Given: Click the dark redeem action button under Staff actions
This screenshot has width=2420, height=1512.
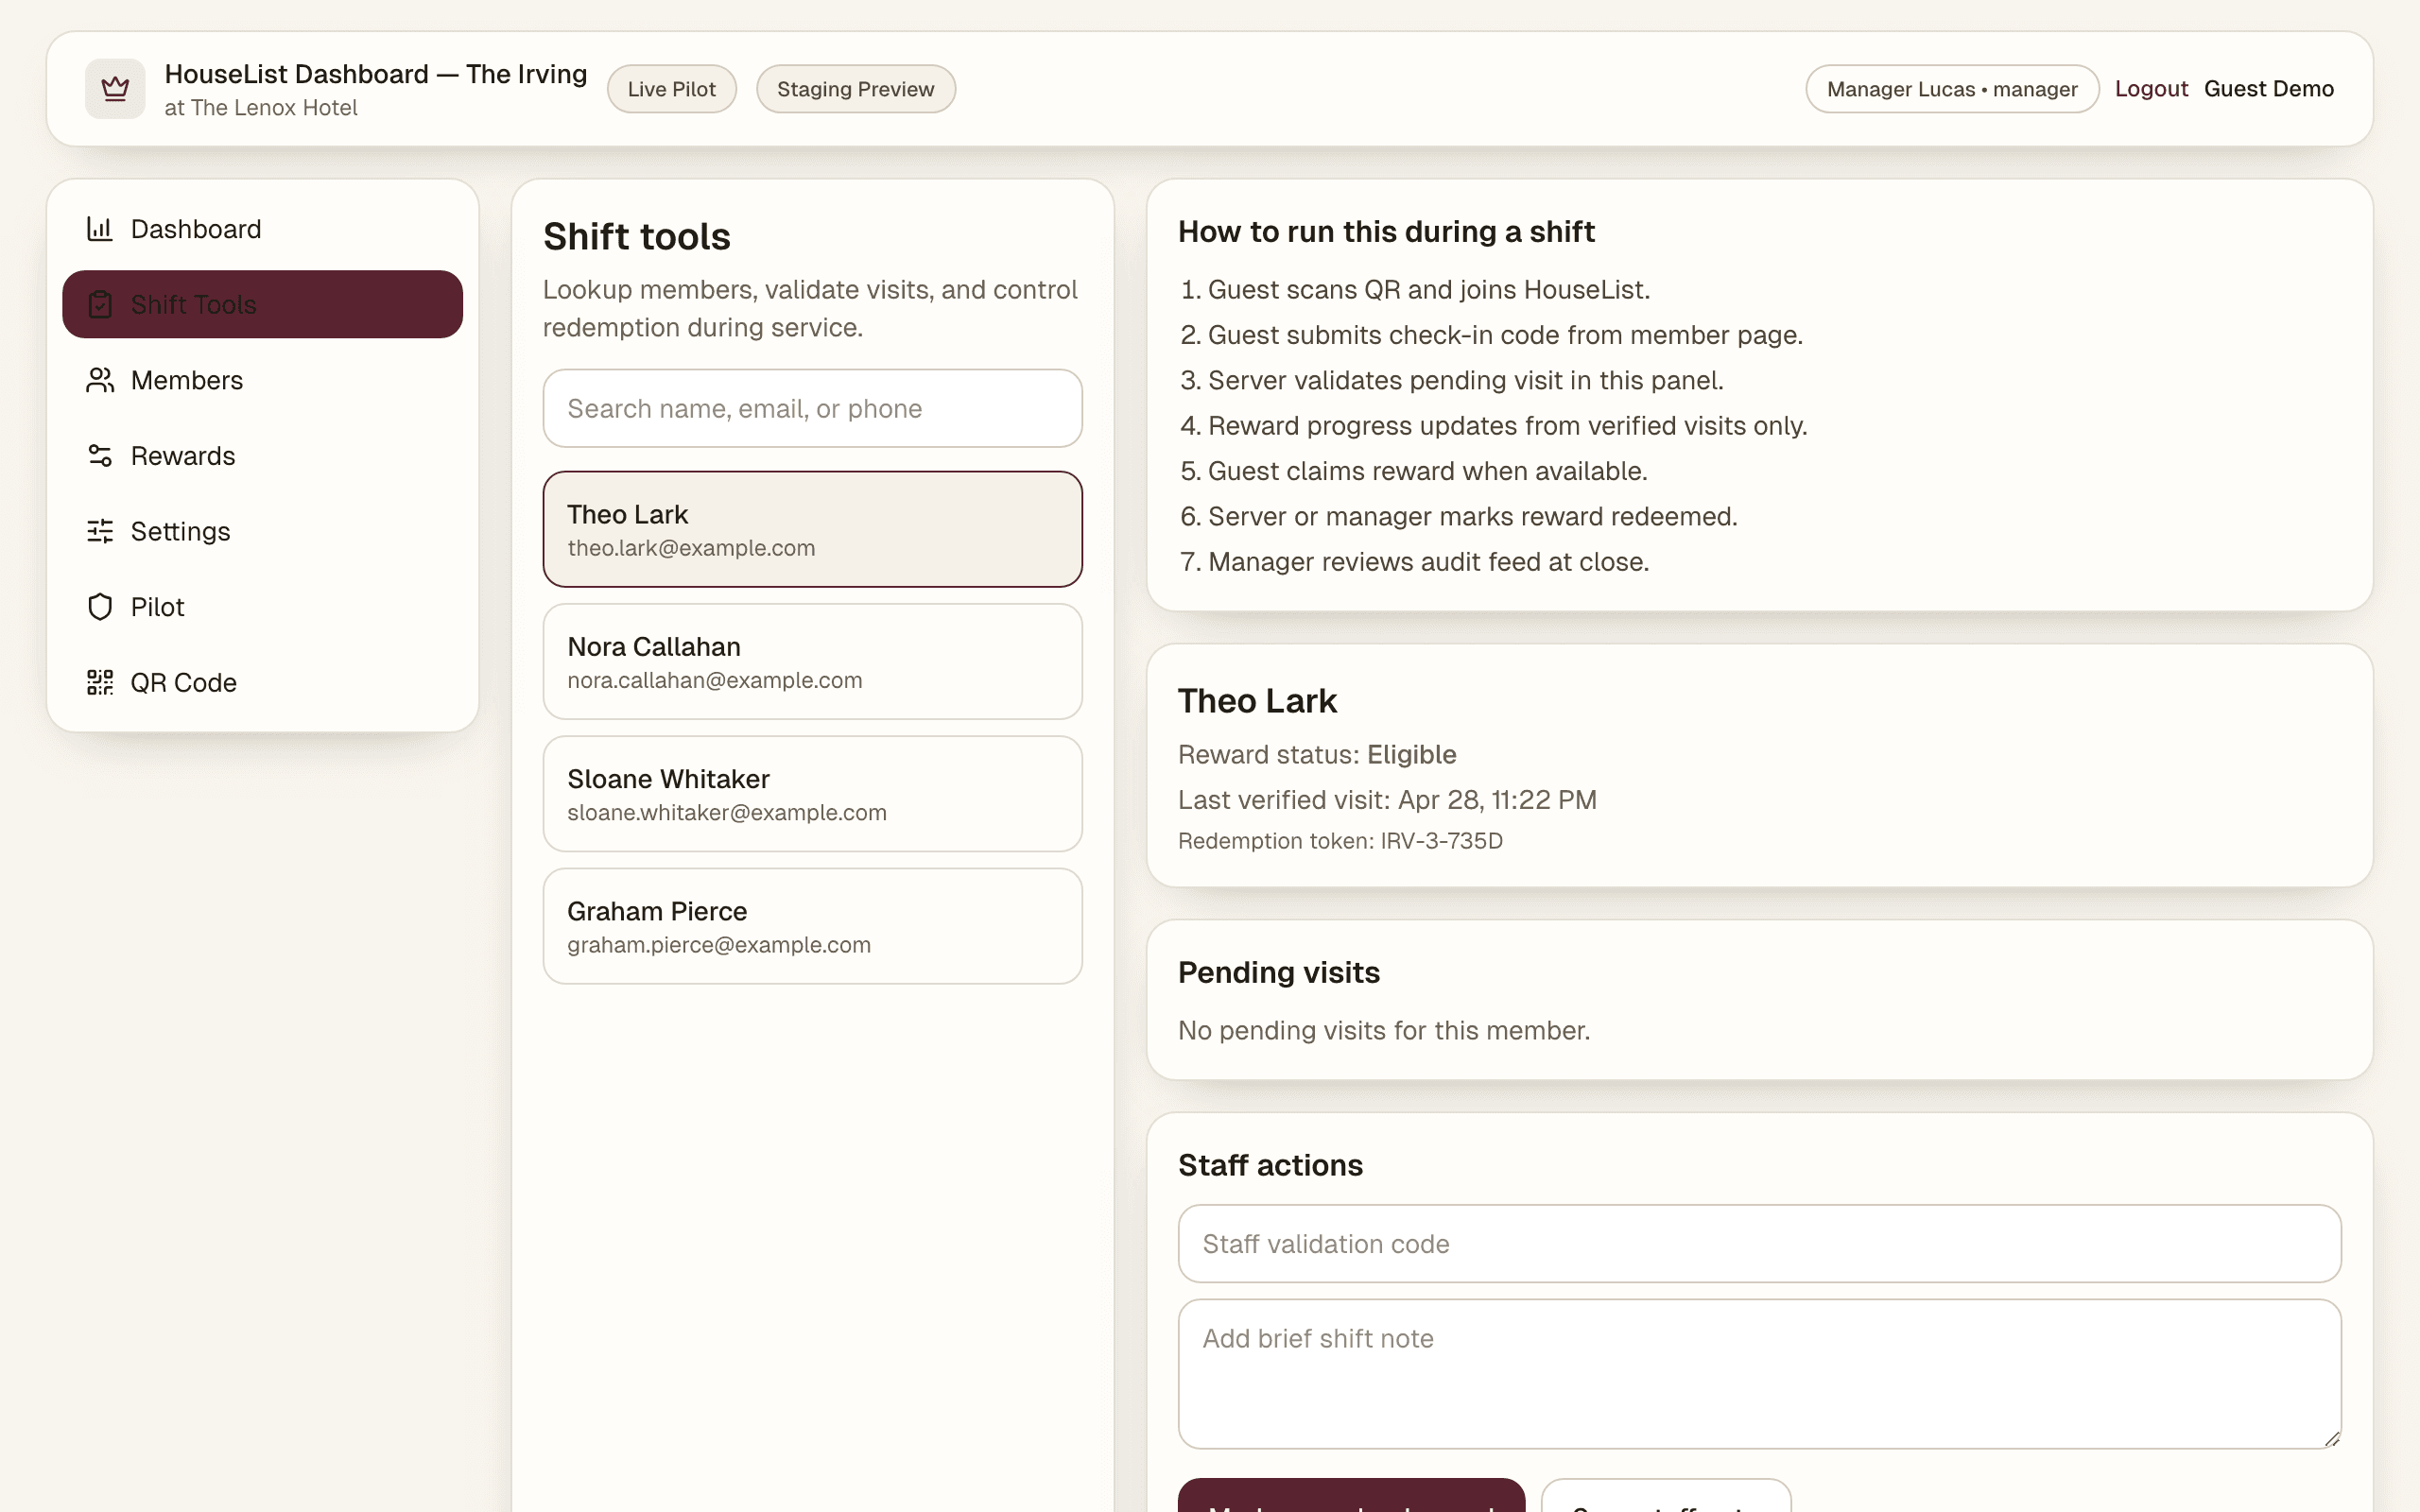Looking at the screenshot, I should (1350, 1498).
